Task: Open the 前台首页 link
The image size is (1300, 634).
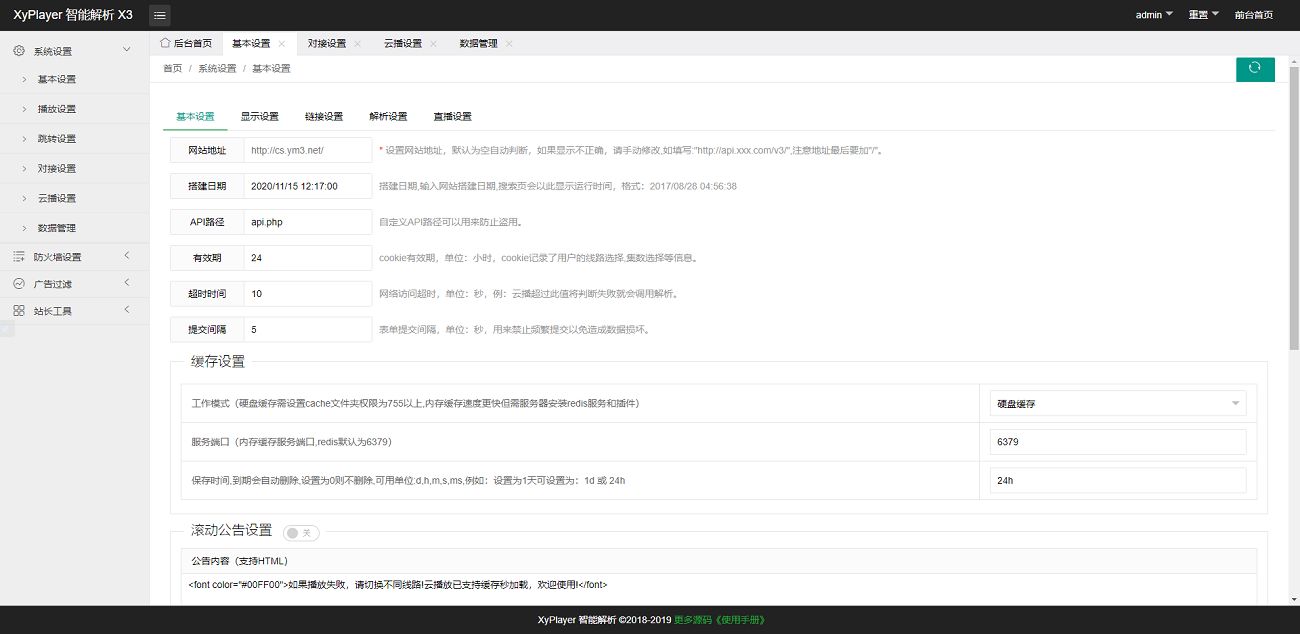Action: click(x=1253, y=15)
